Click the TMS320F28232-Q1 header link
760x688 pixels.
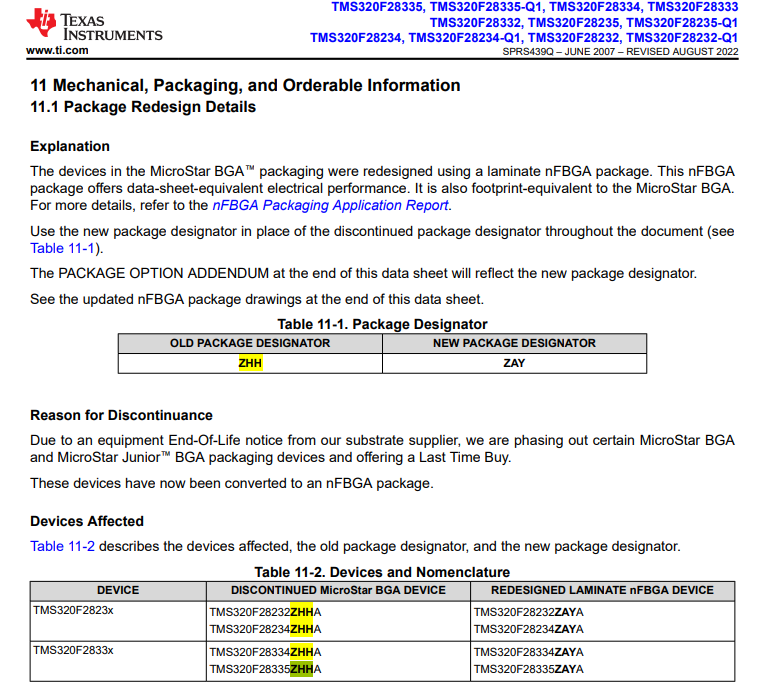pyautogui.click(x=681, y=38)
